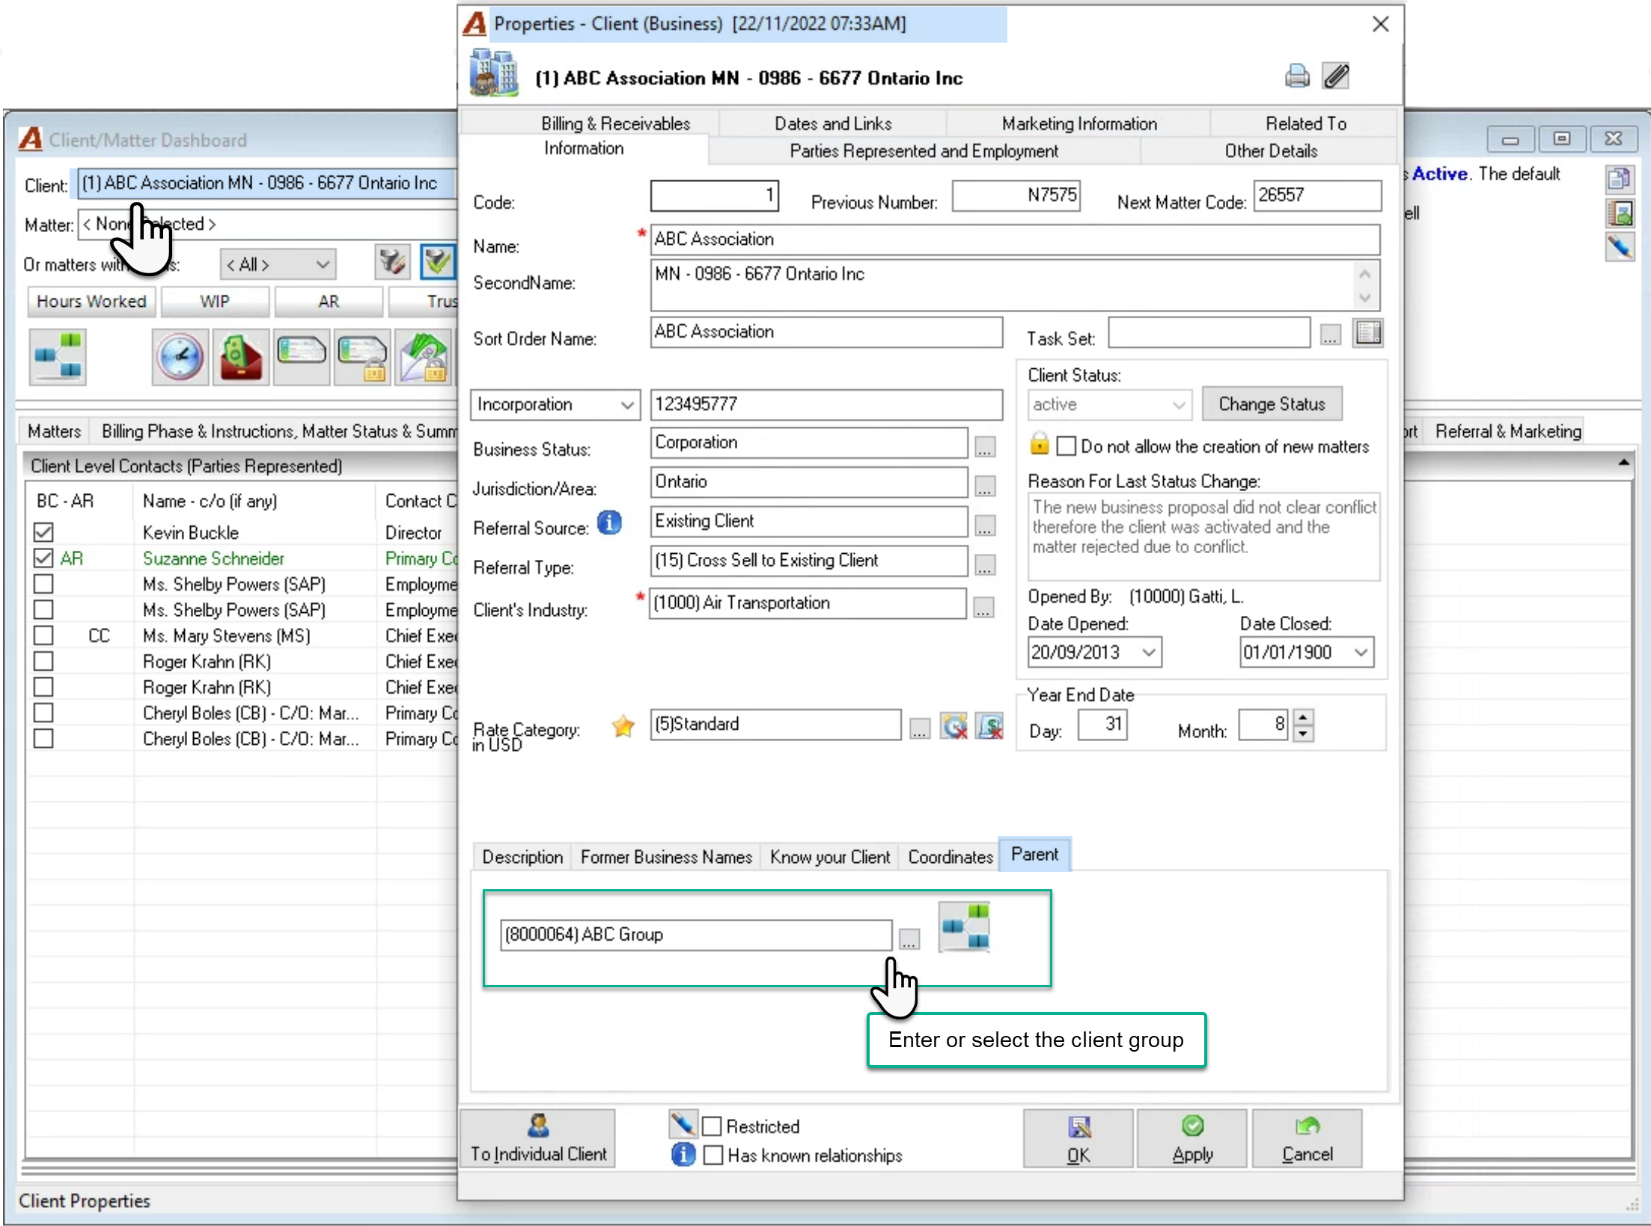
Task: Toggle the Suzanne Schneider AR checkbox
Action: coord(43,558)
